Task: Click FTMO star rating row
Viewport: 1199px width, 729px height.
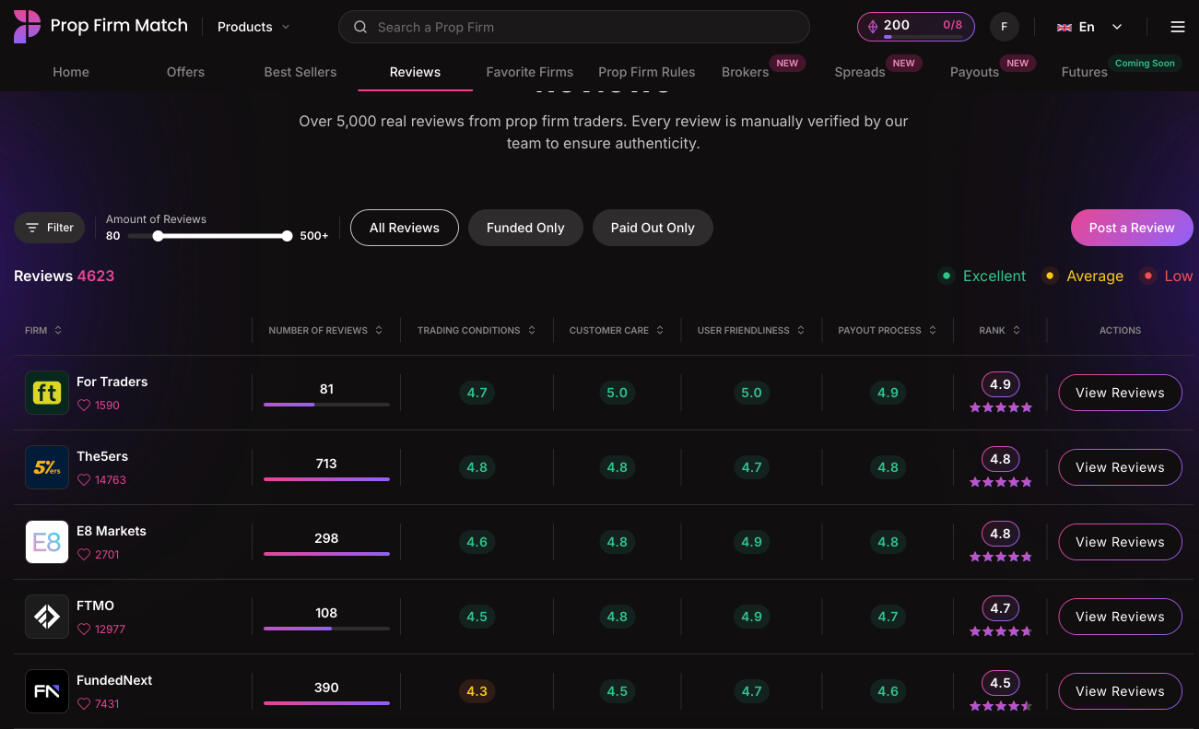Action: 1000,631
